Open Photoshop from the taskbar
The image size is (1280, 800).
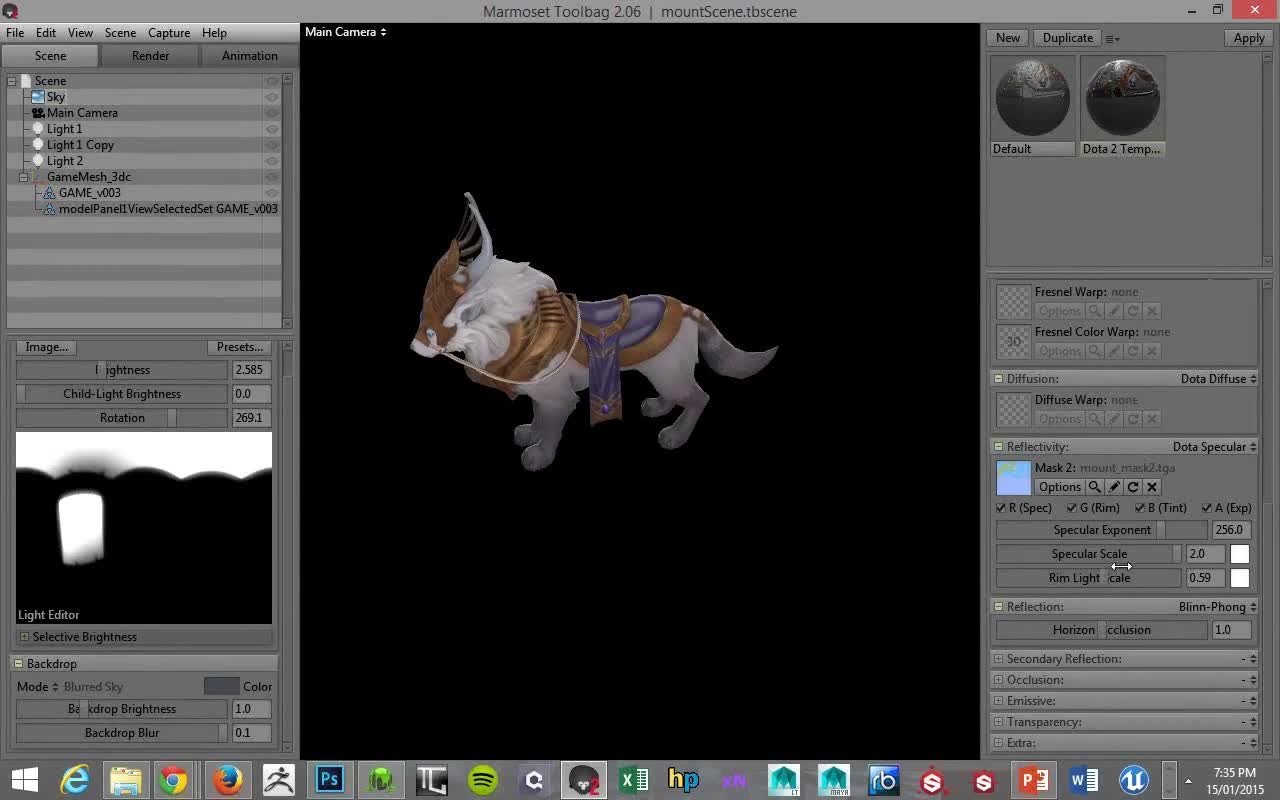point(329,779)
